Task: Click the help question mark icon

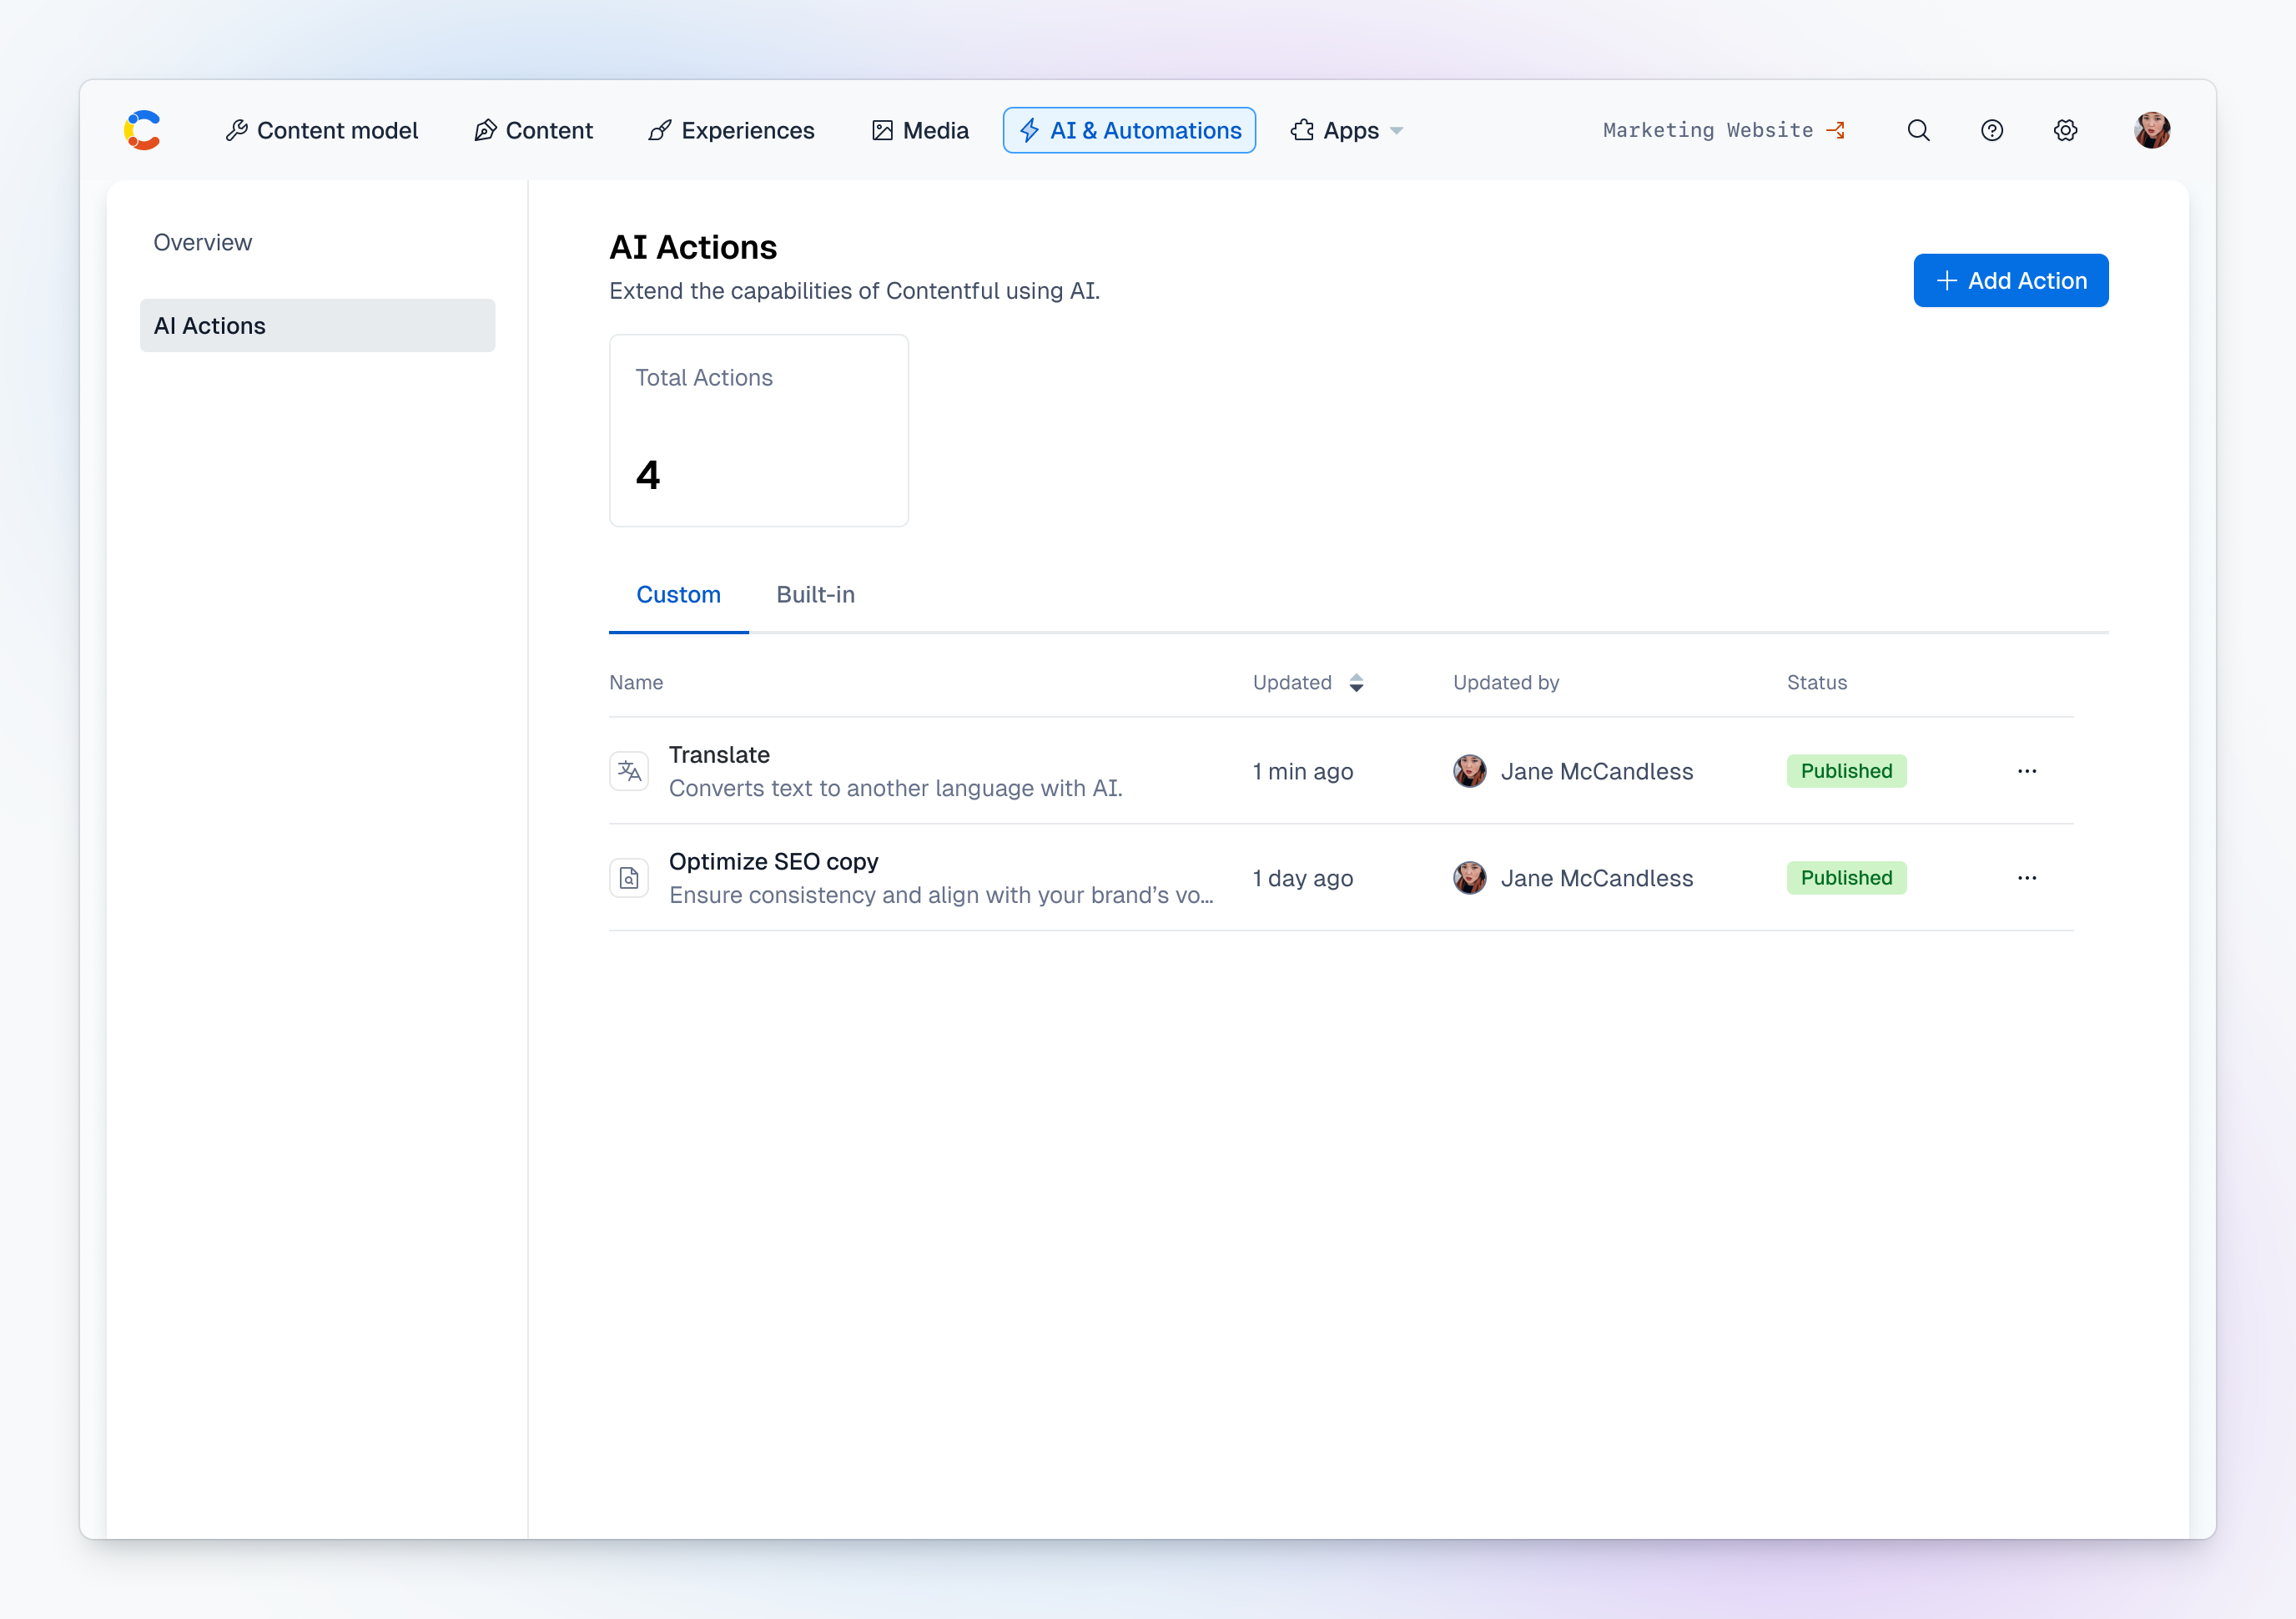Action: 1991,130
